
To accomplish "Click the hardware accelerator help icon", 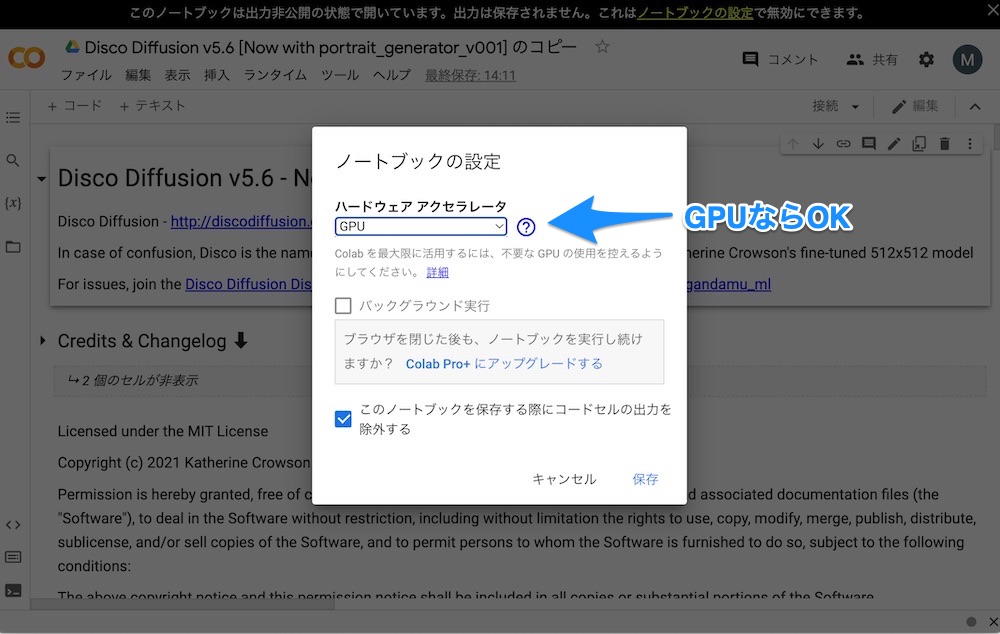I will coord(526,226).
